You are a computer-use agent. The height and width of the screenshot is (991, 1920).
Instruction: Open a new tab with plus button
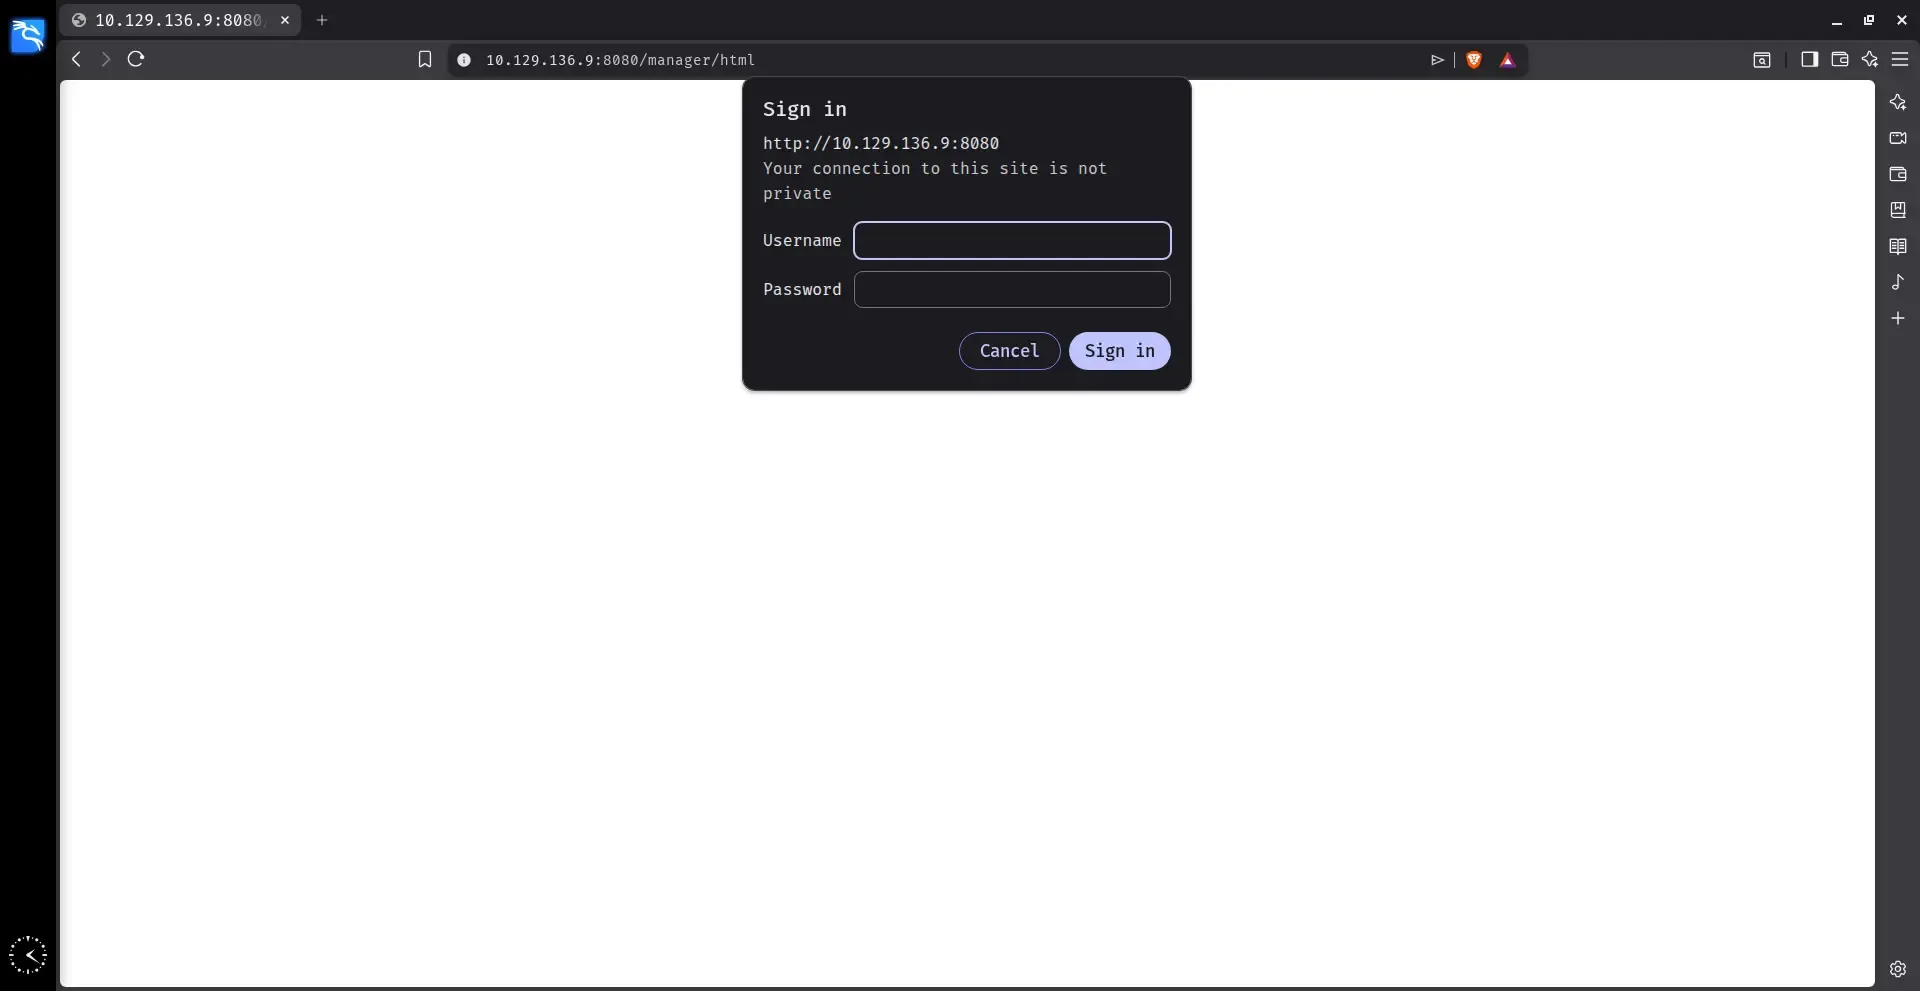click(x=322, y=20)
